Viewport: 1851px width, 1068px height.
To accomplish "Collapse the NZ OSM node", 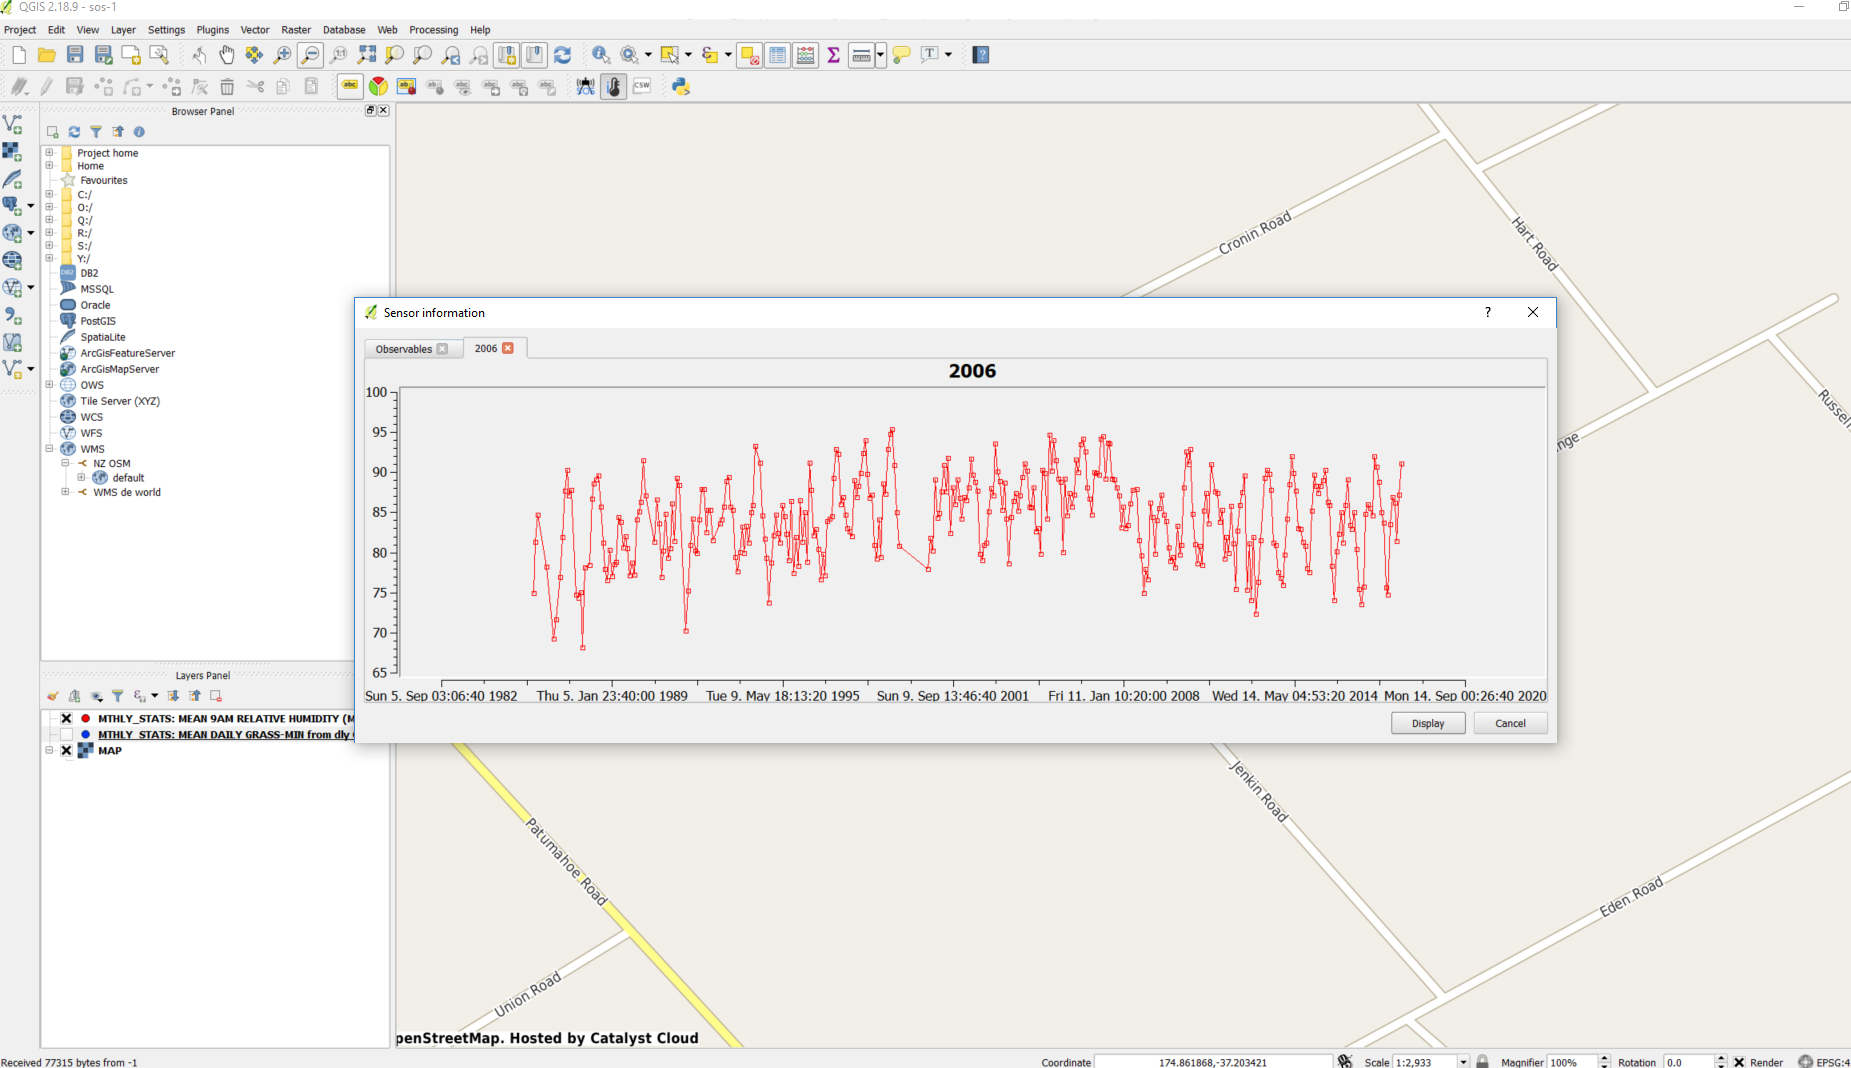I will point(65,463).
